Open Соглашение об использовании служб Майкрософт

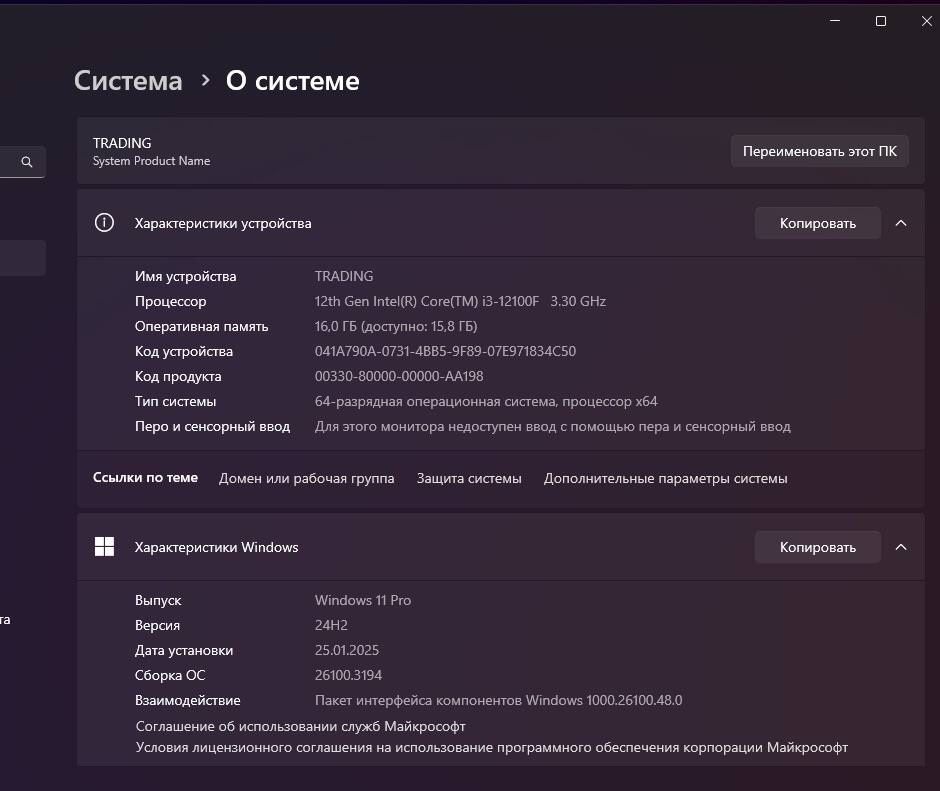pos(300,726)
